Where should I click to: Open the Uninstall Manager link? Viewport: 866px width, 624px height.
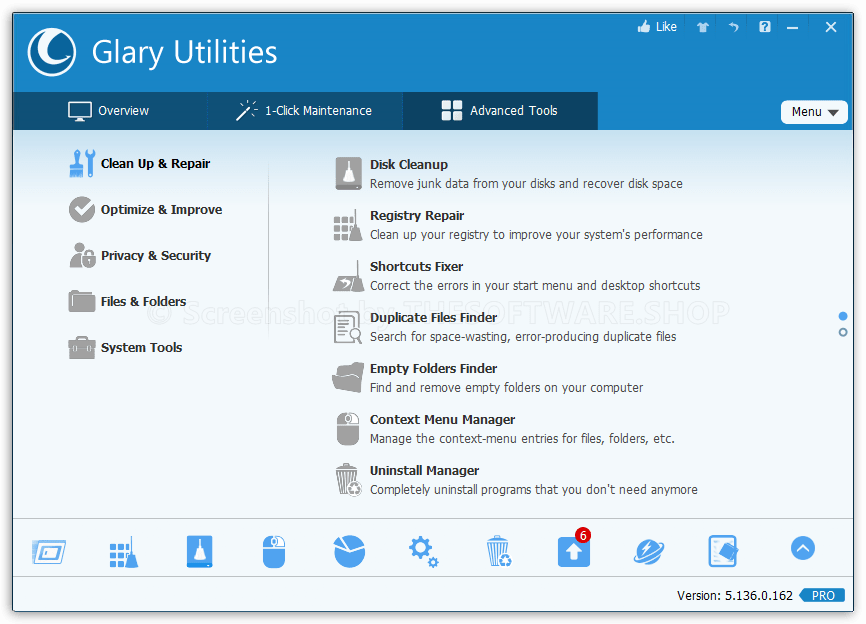pos(424,470)
